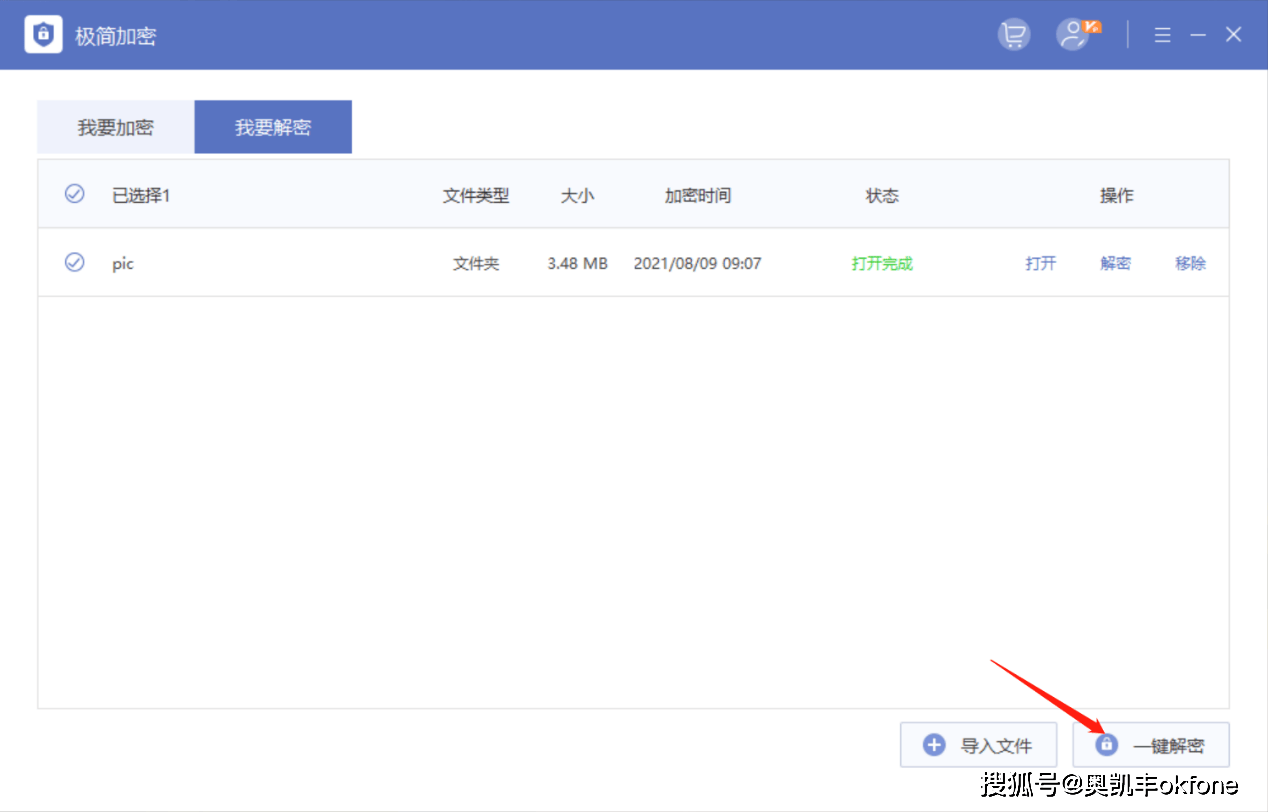
Task: Click the 文件类型 column header
Action: (x=476, y=195)
